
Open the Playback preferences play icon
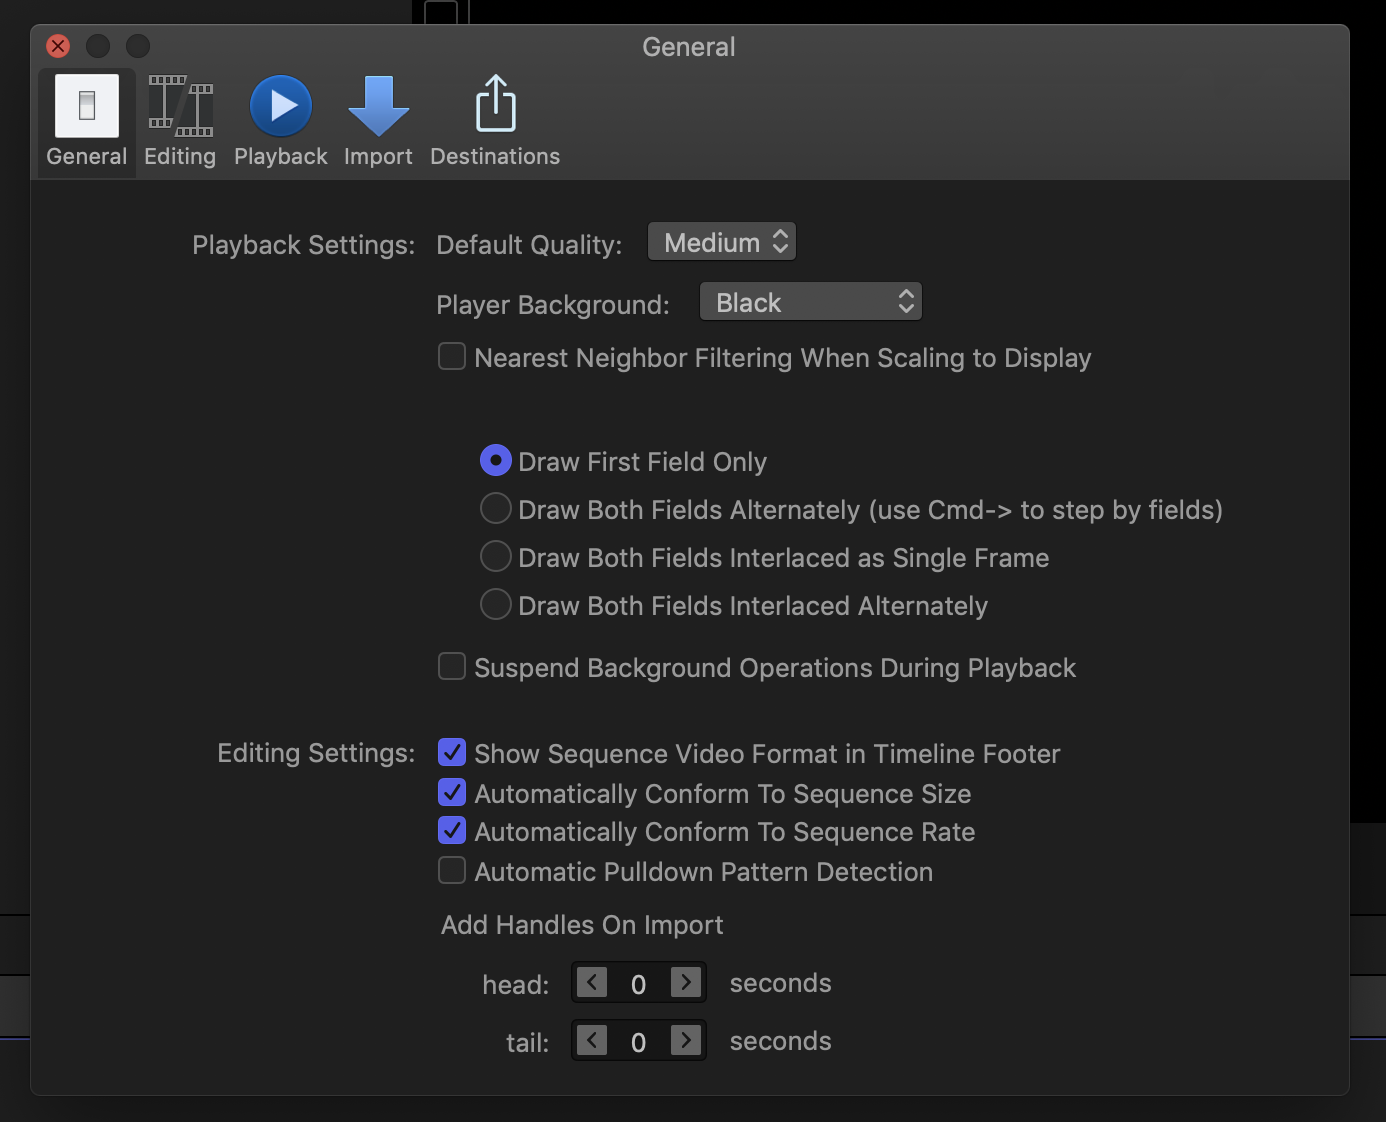pos(281,106)
